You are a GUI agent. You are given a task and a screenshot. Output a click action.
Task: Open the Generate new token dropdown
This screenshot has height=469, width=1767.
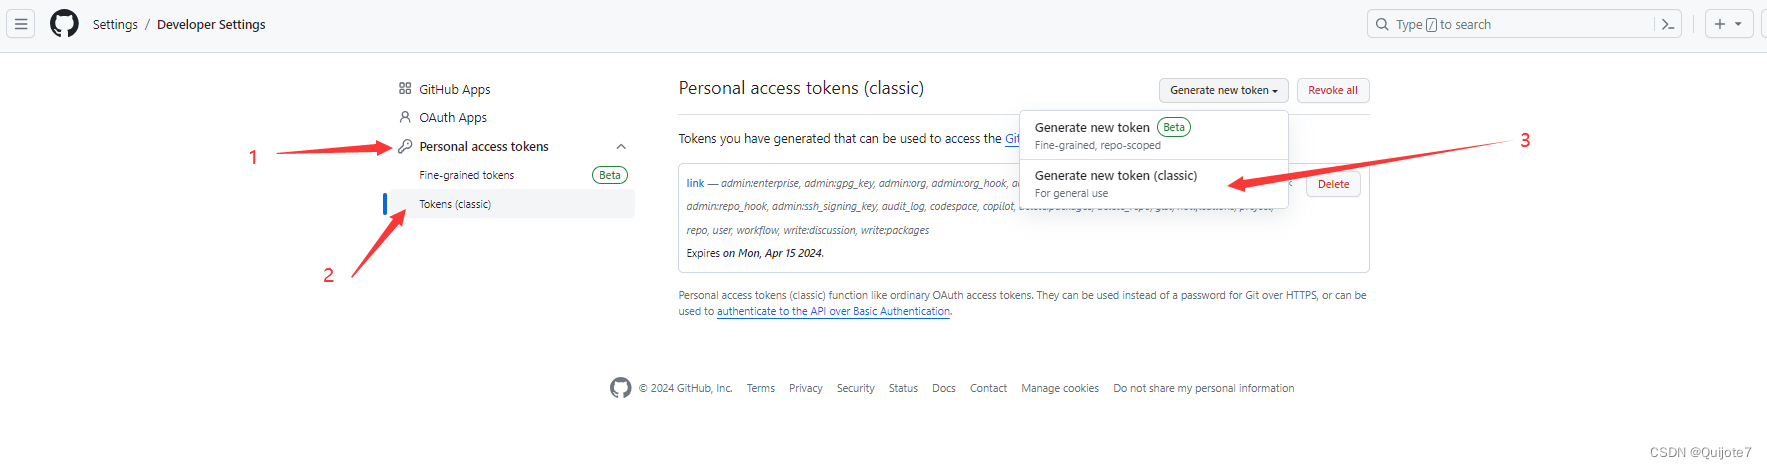click(1223, 90)
